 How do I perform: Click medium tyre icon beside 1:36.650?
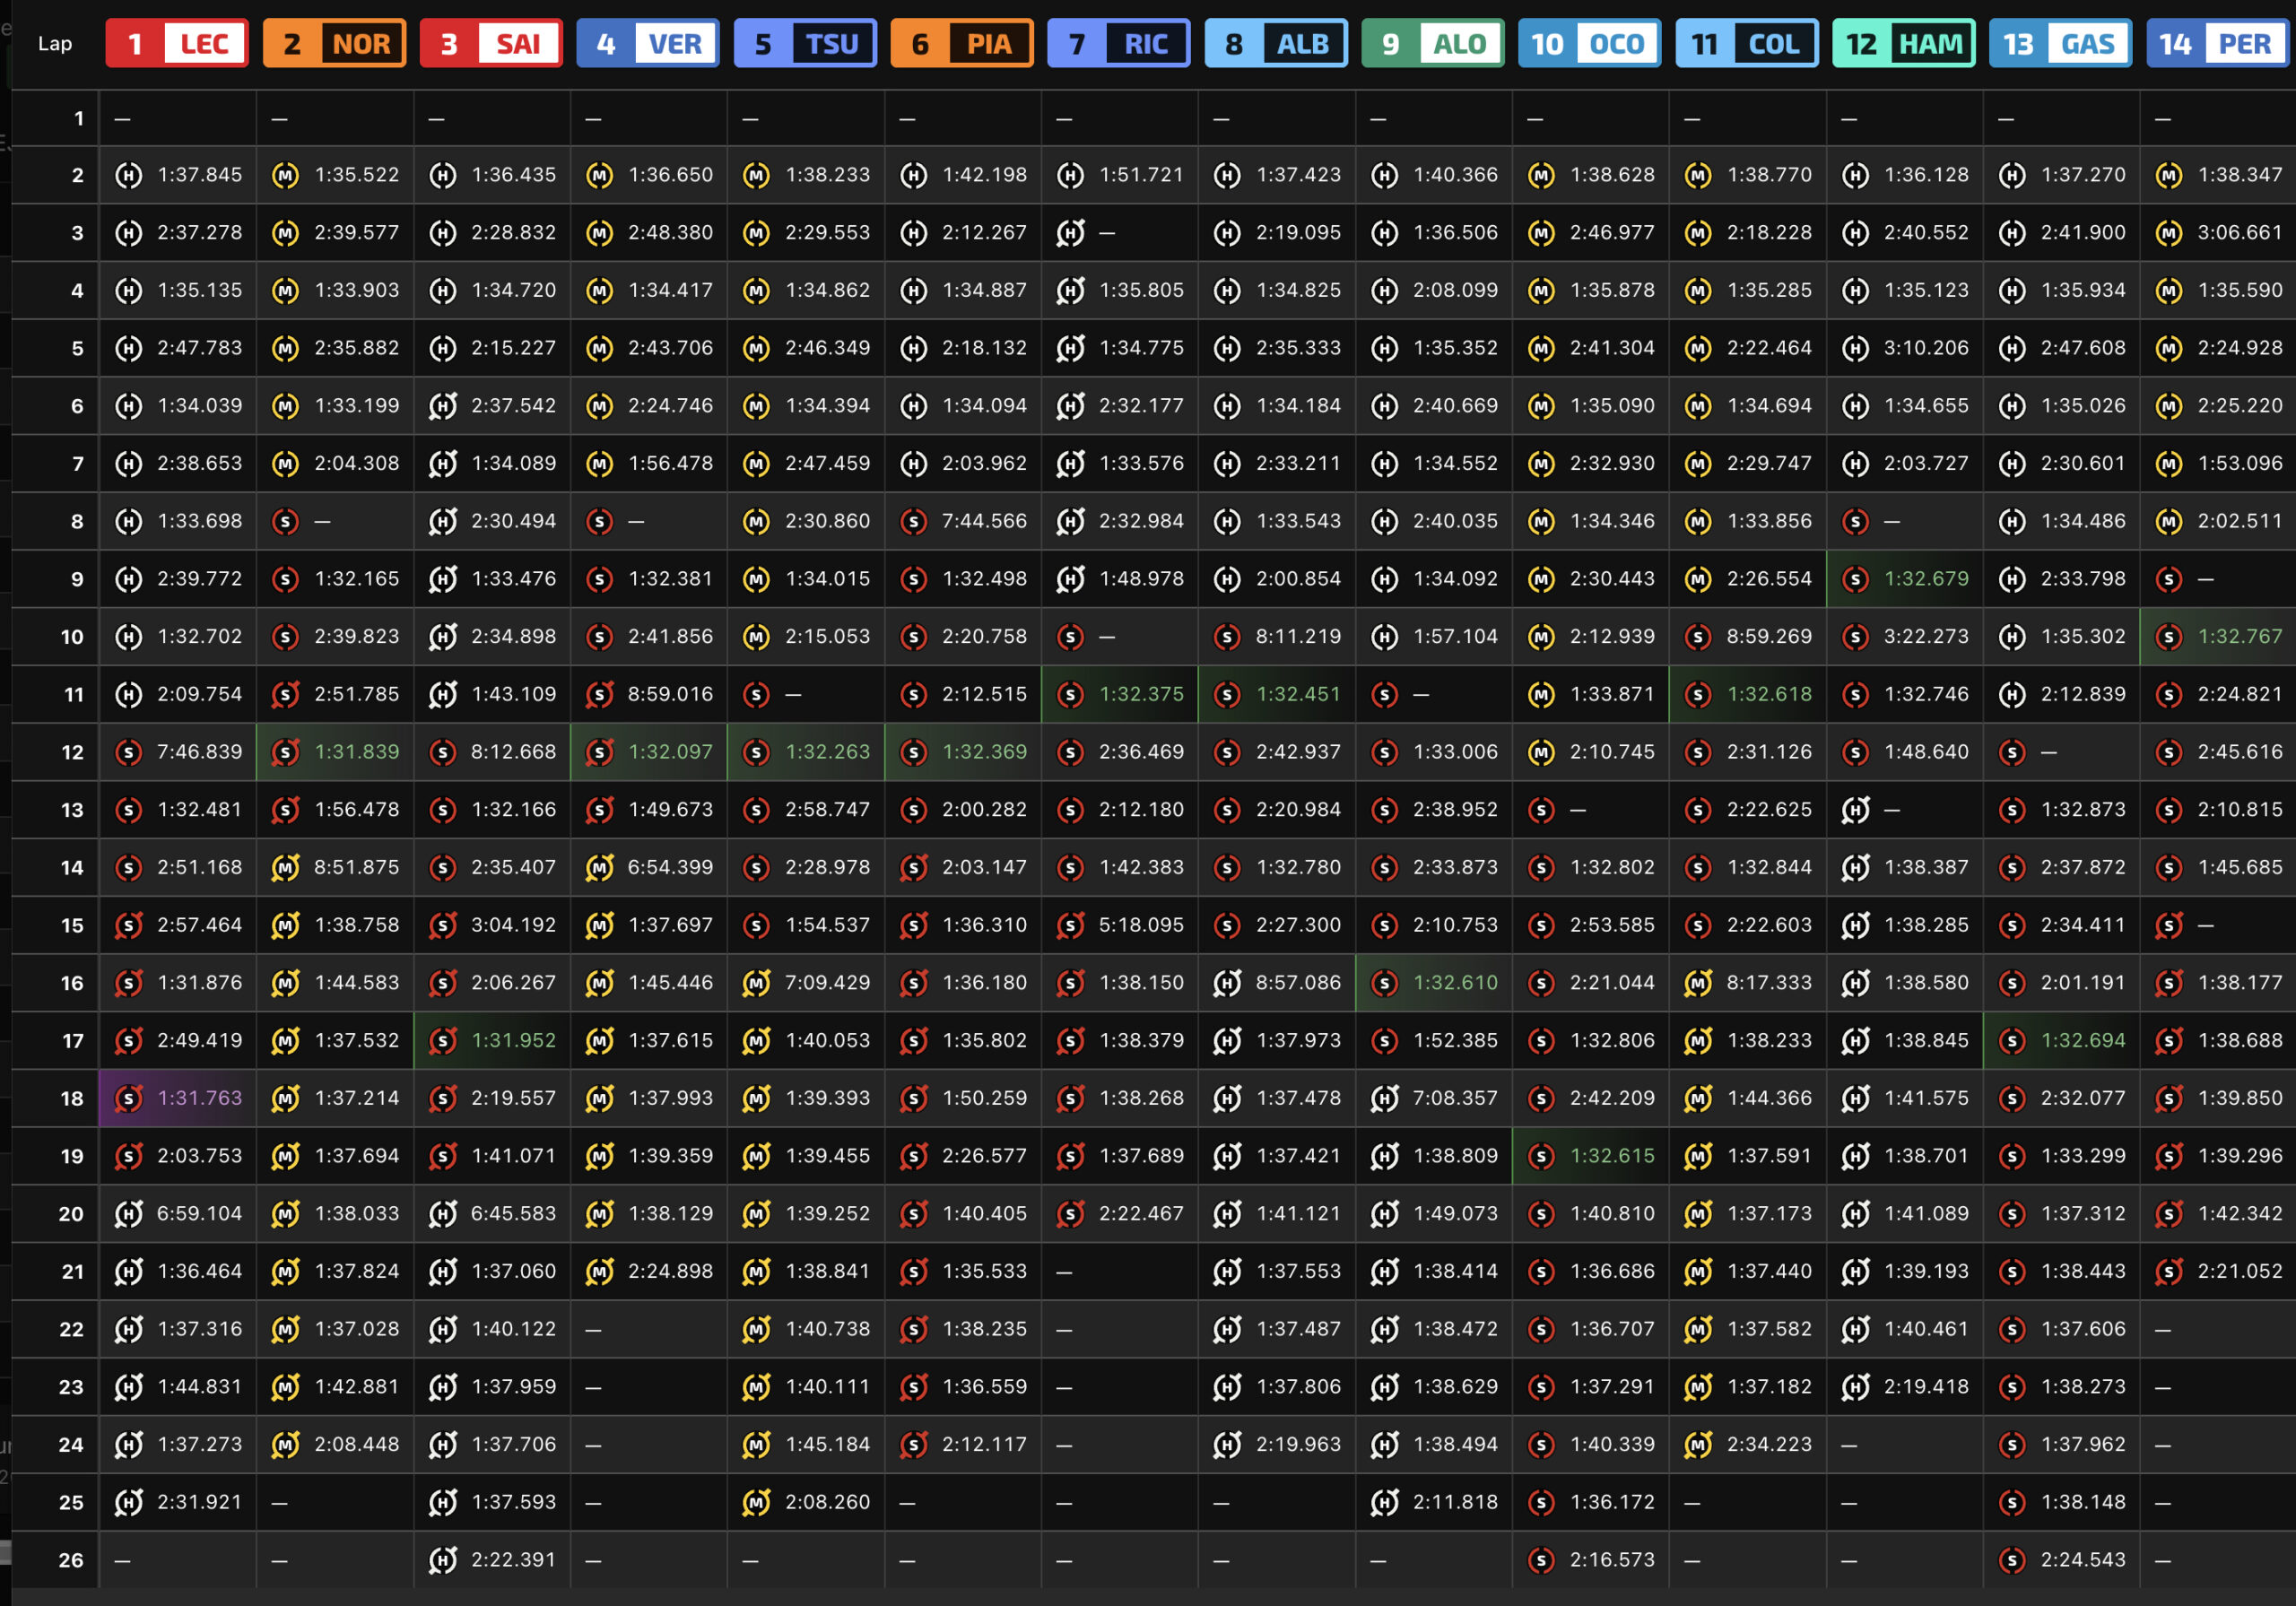[x=600, y=175]
